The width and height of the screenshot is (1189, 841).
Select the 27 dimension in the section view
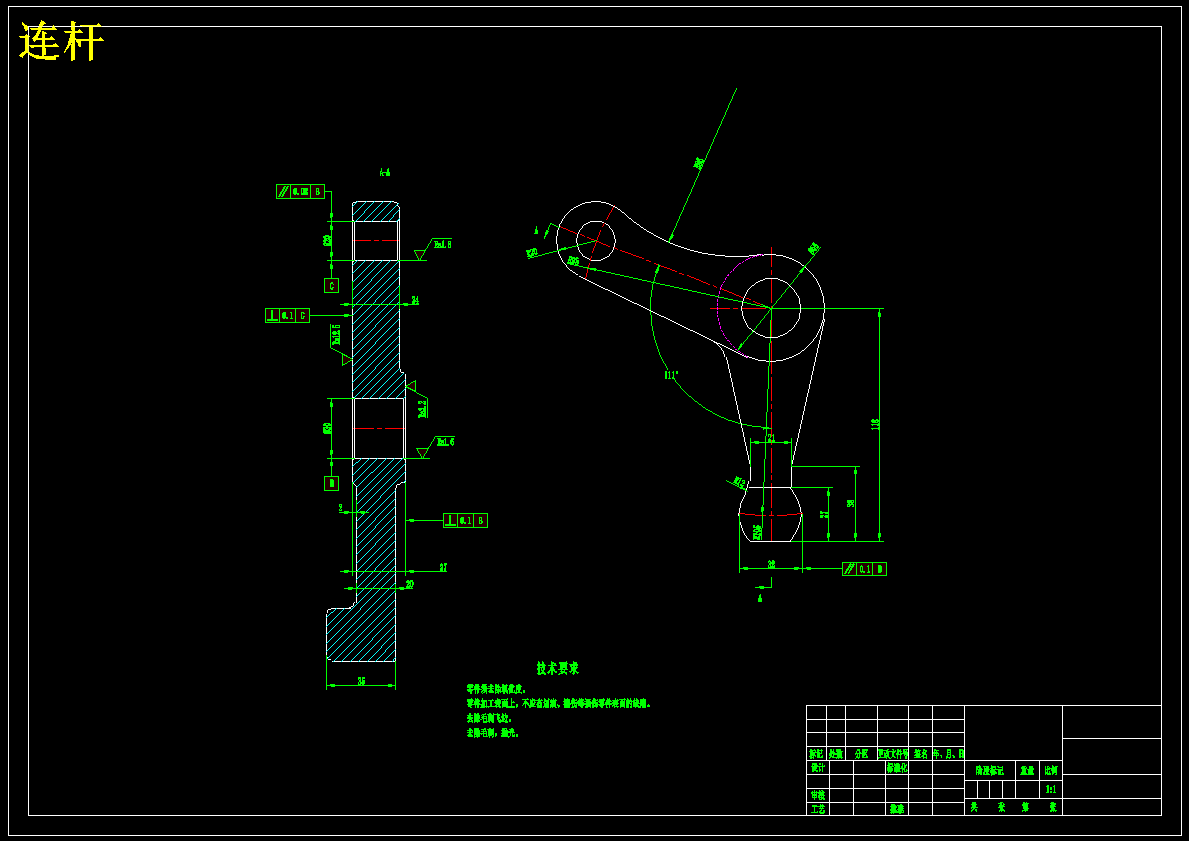(444, 566)
